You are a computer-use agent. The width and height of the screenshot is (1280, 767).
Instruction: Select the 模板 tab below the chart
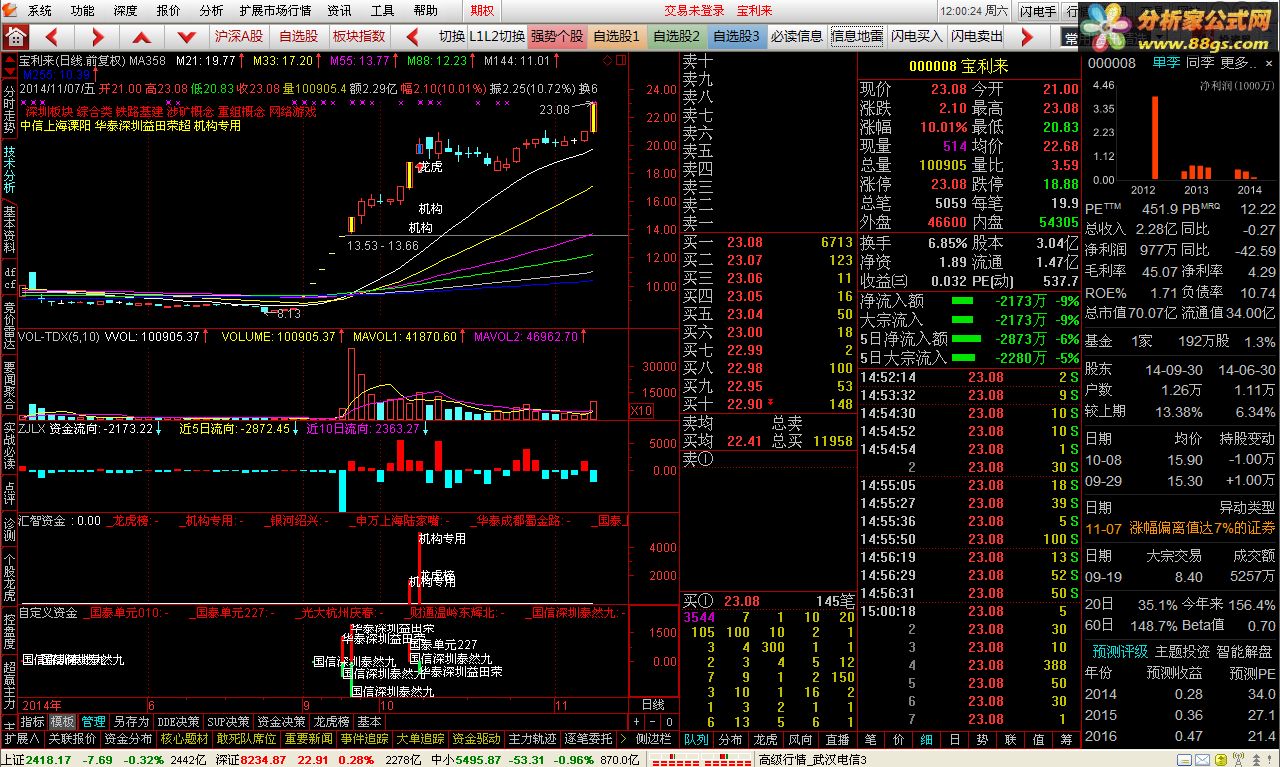62,721
